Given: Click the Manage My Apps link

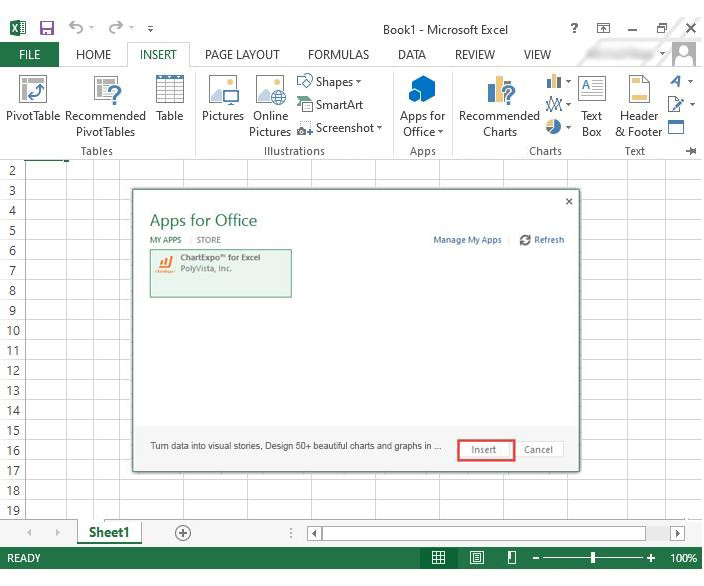Looking at the screenshot, I should tap(467, 240).
